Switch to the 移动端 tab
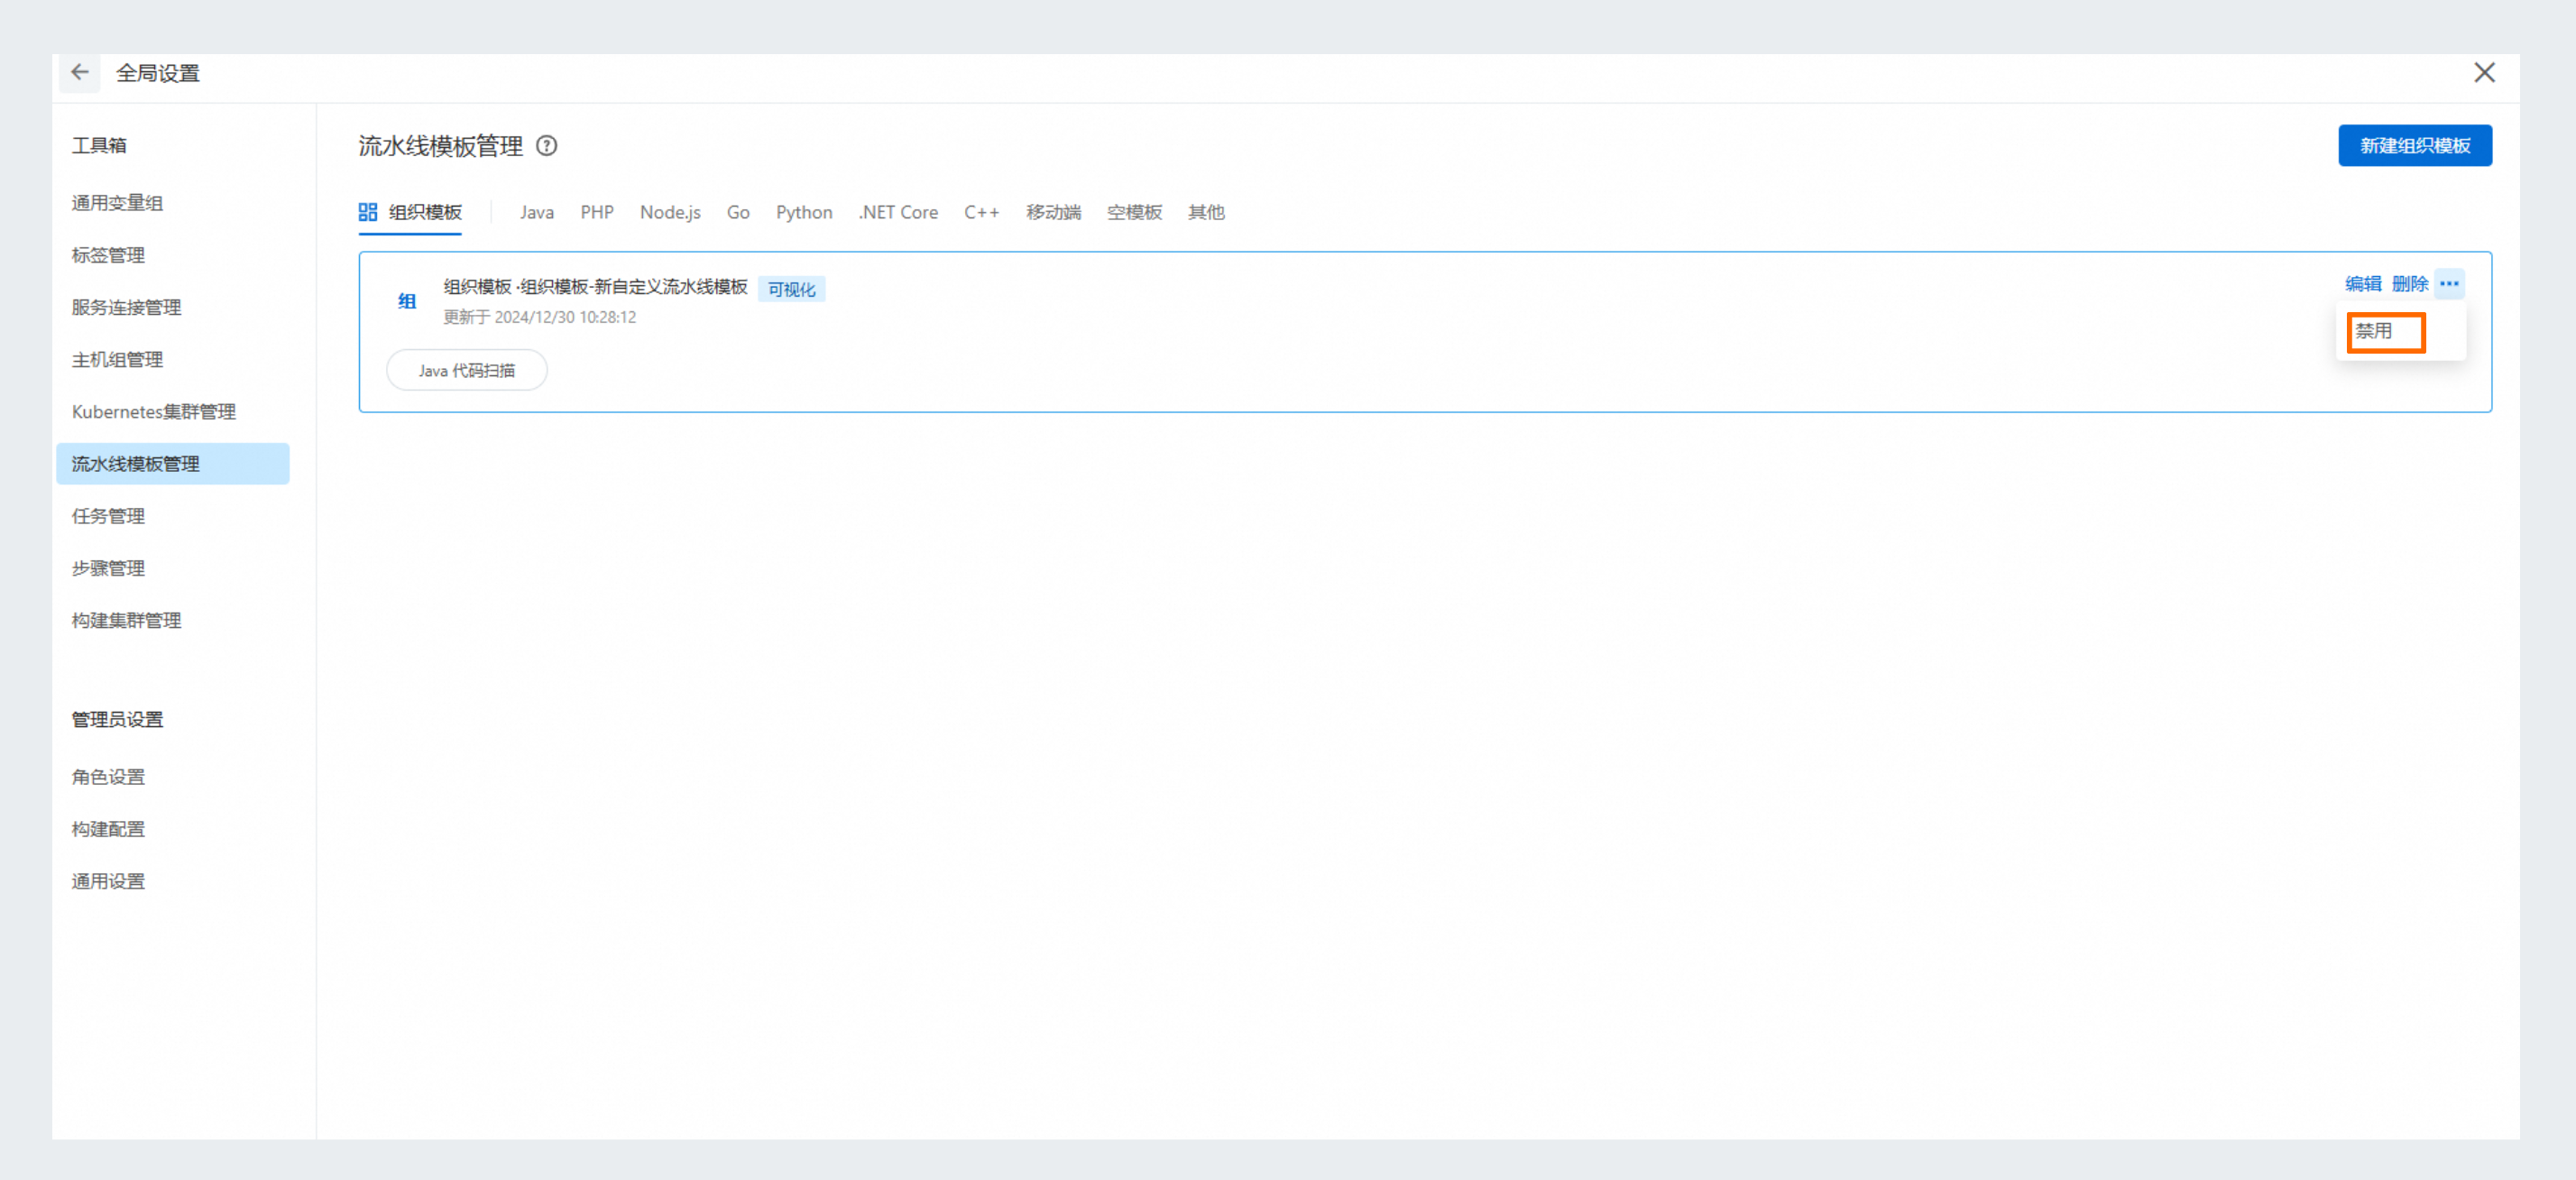The width and height of the screenshot is (2576, 1180). (x=1053, y=212)
